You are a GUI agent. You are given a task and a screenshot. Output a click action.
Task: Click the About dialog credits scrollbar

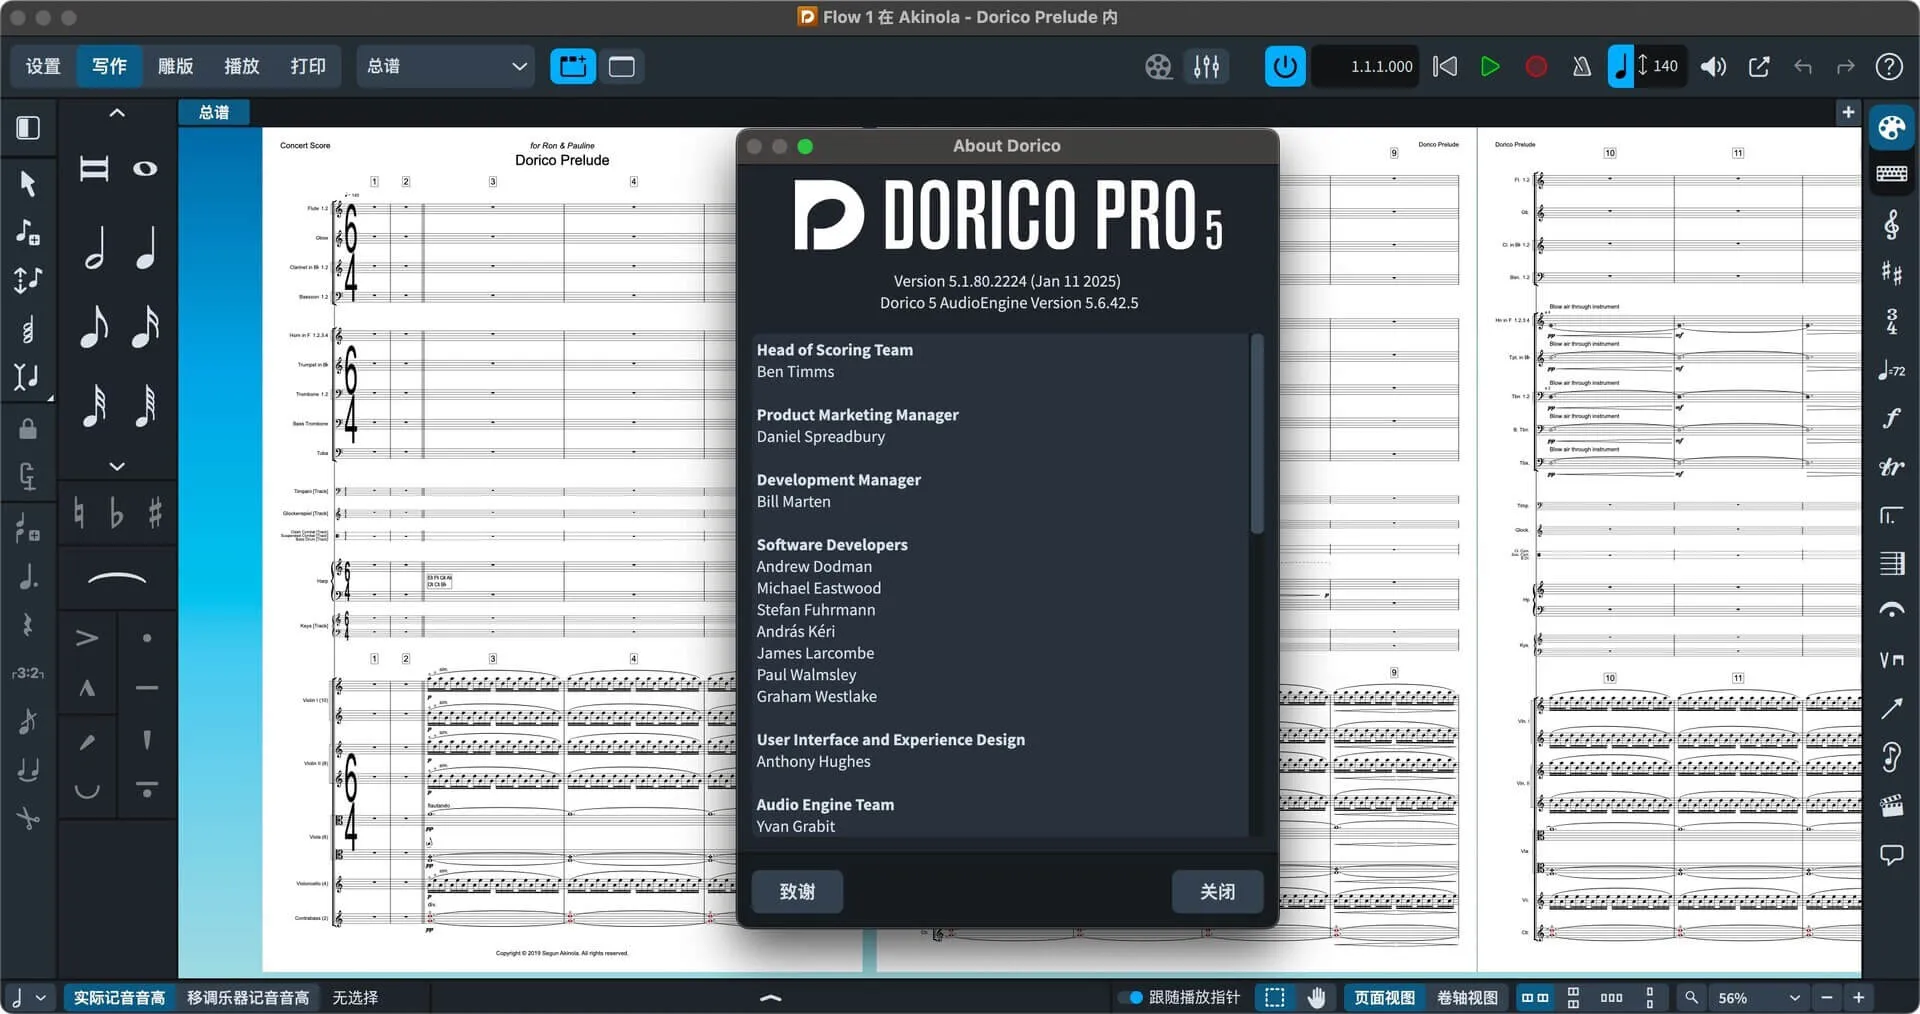(1257, 434)
